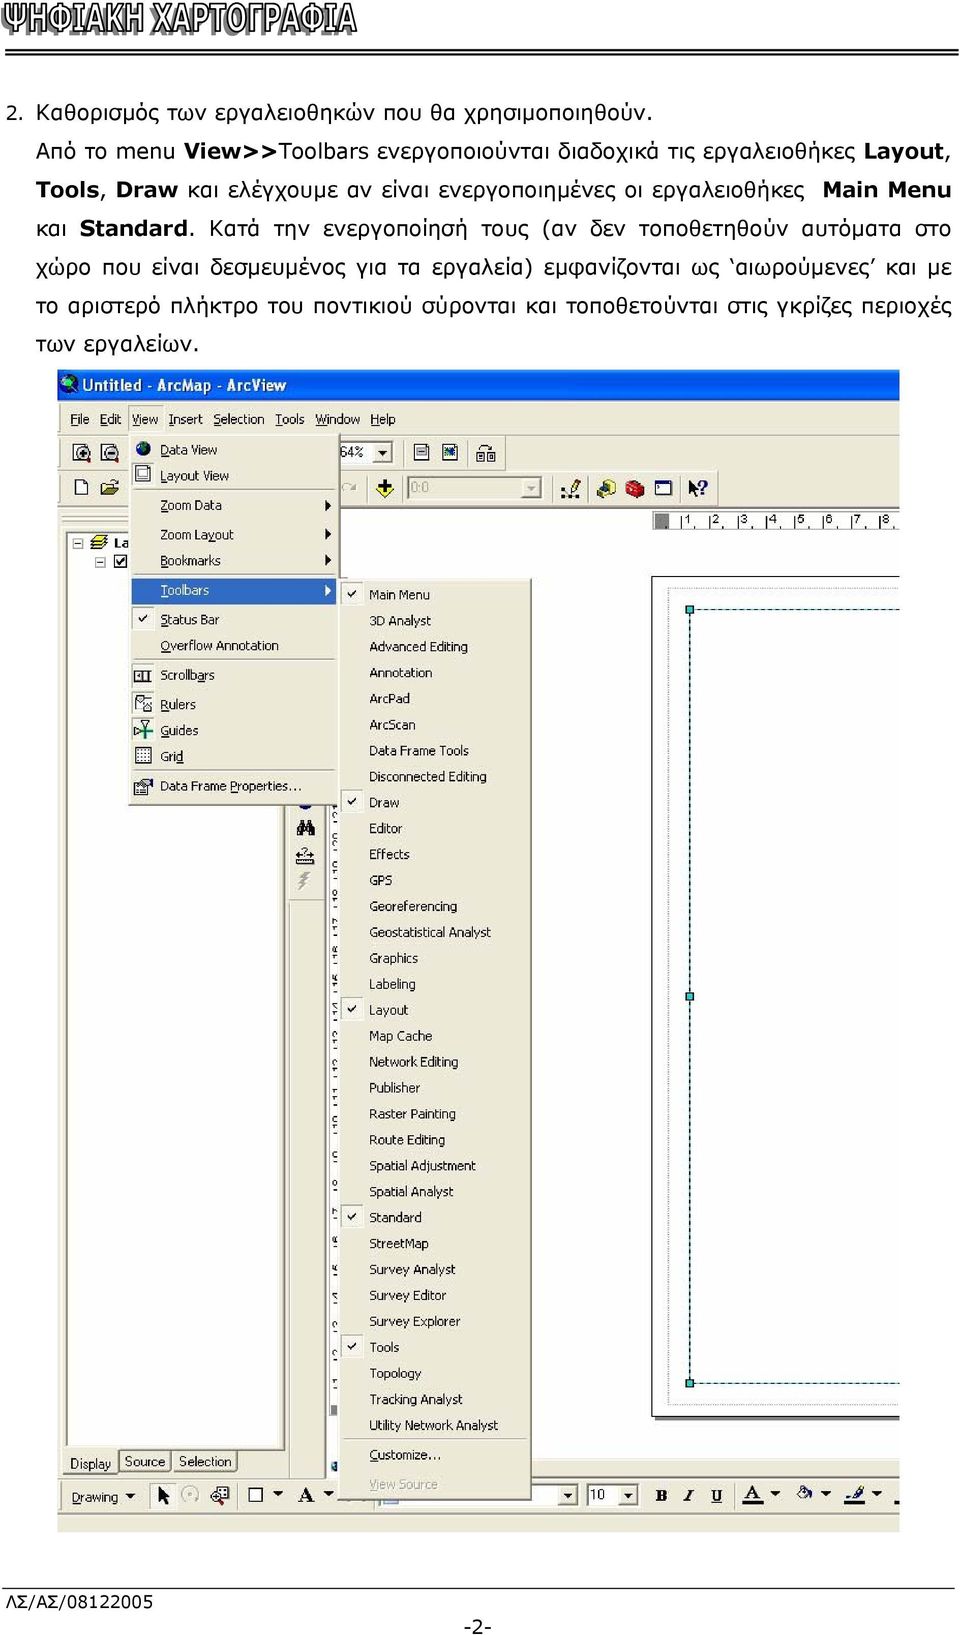
Task: Collapse the Layers tree node
Action: point(78,542)
